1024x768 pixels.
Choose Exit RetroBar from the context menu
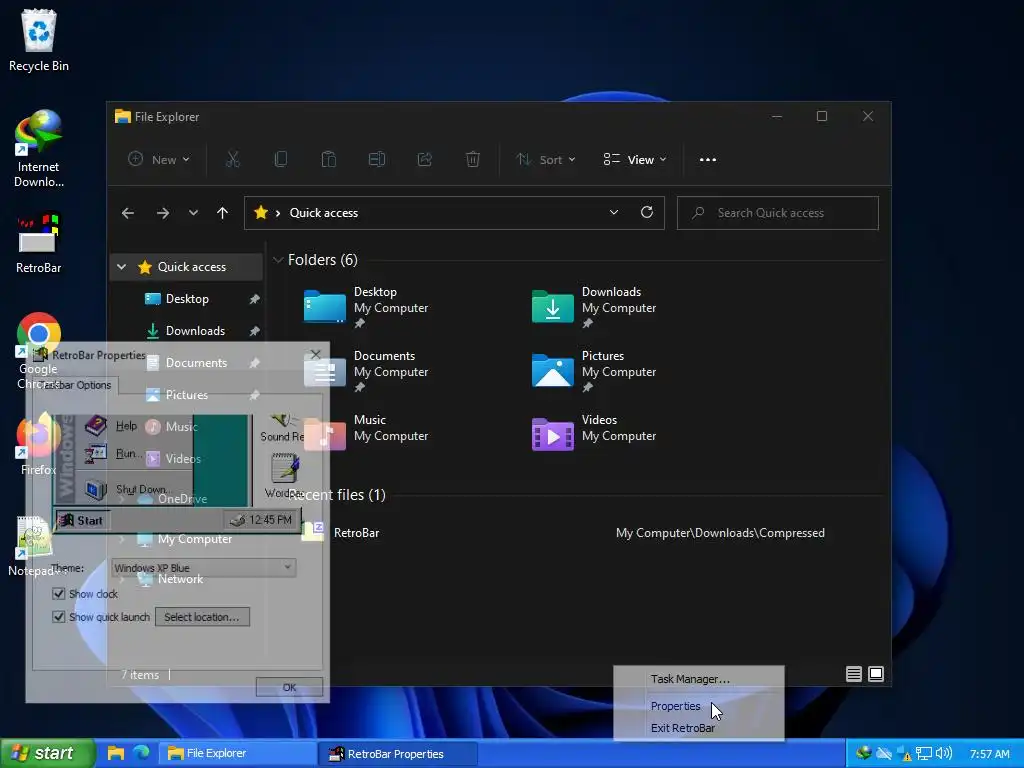[683, 728]
